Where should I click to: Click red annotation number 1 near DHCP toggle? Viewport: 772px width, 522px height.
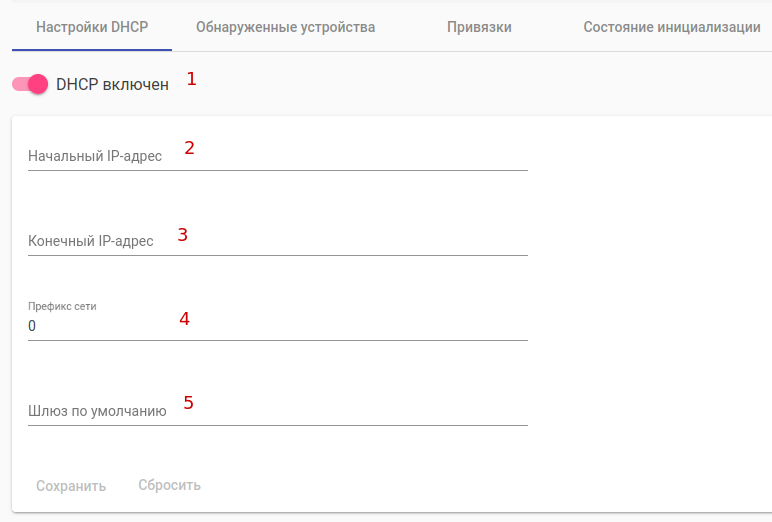(x=192, y=79)
